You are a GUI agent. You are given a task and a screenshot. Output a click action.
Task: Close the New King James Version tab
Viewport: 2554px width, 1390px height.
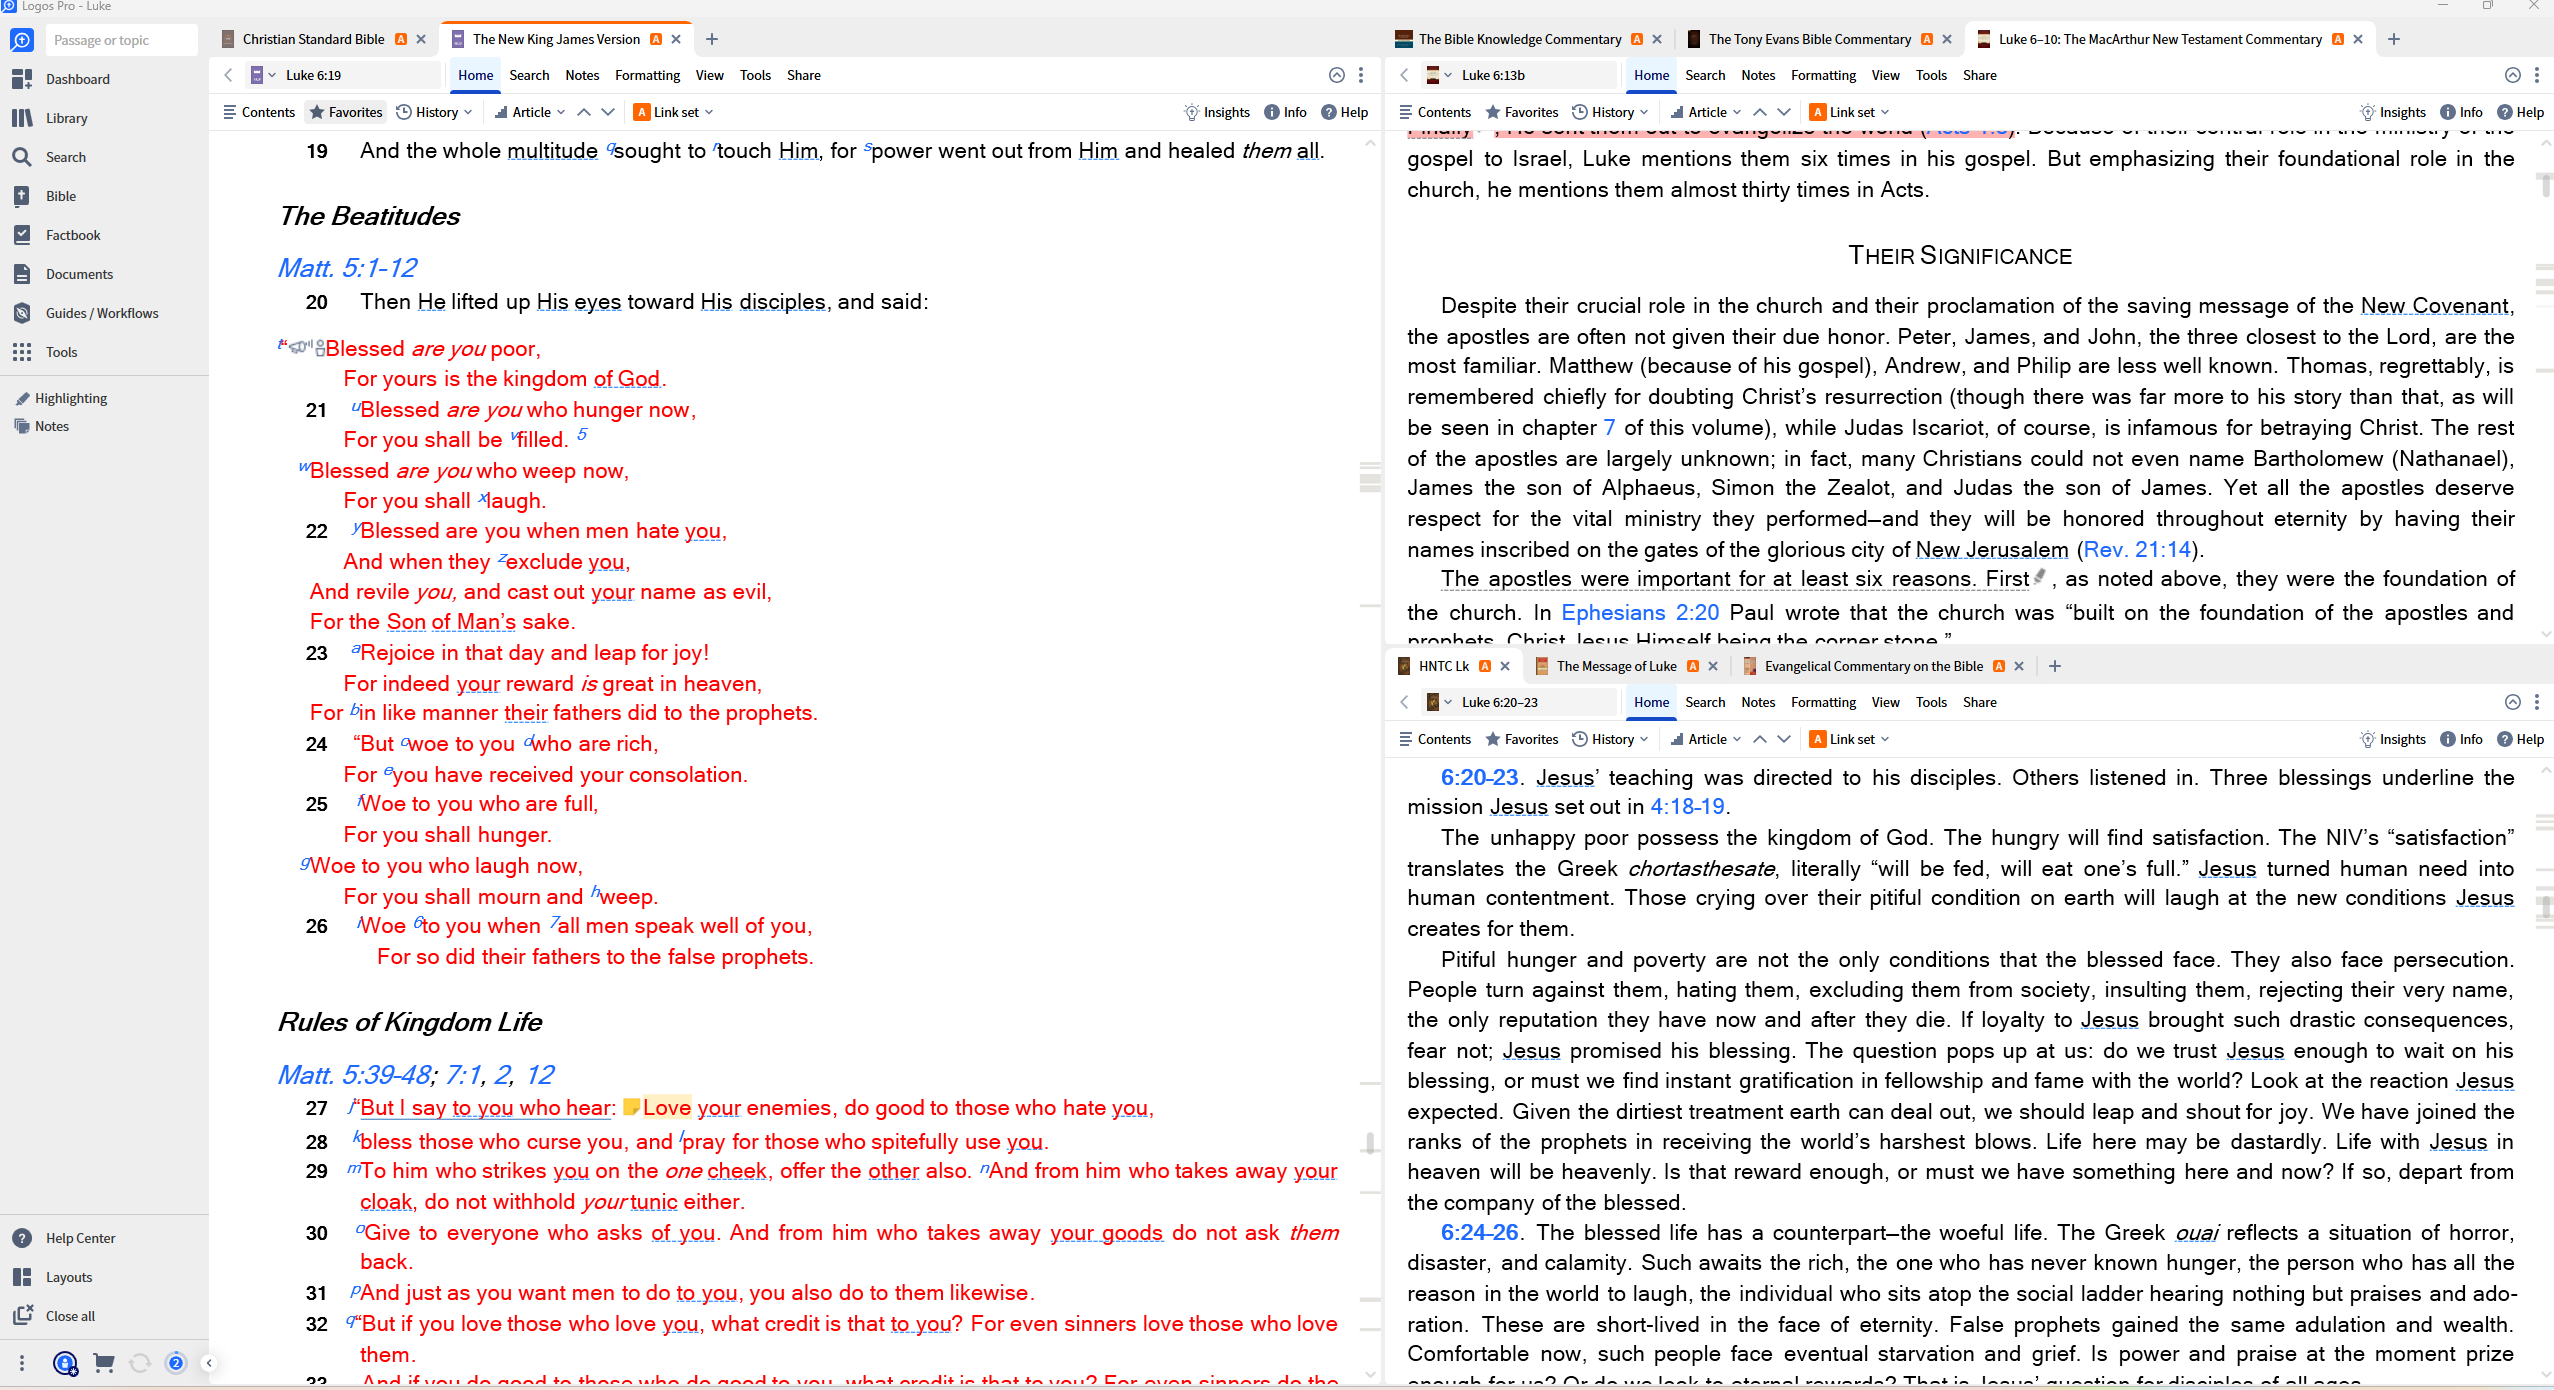pyautogui.click(x=676, y=39)
